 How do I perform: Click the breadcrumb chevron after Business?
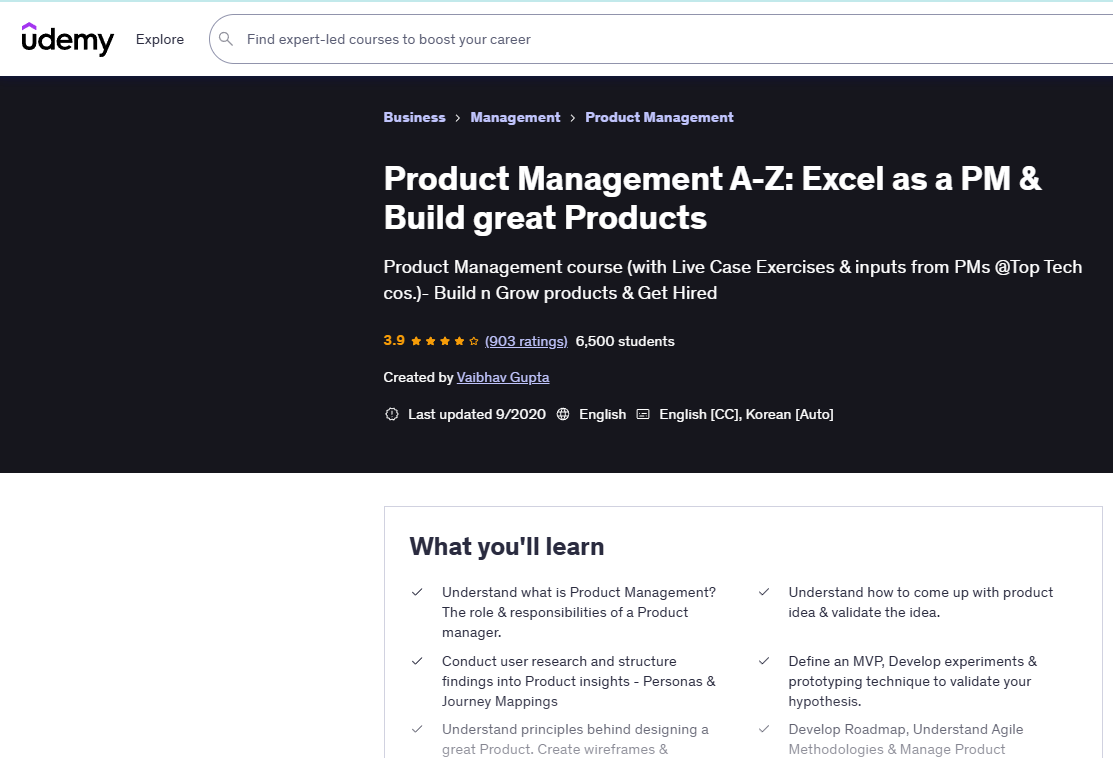coord(456,117)
